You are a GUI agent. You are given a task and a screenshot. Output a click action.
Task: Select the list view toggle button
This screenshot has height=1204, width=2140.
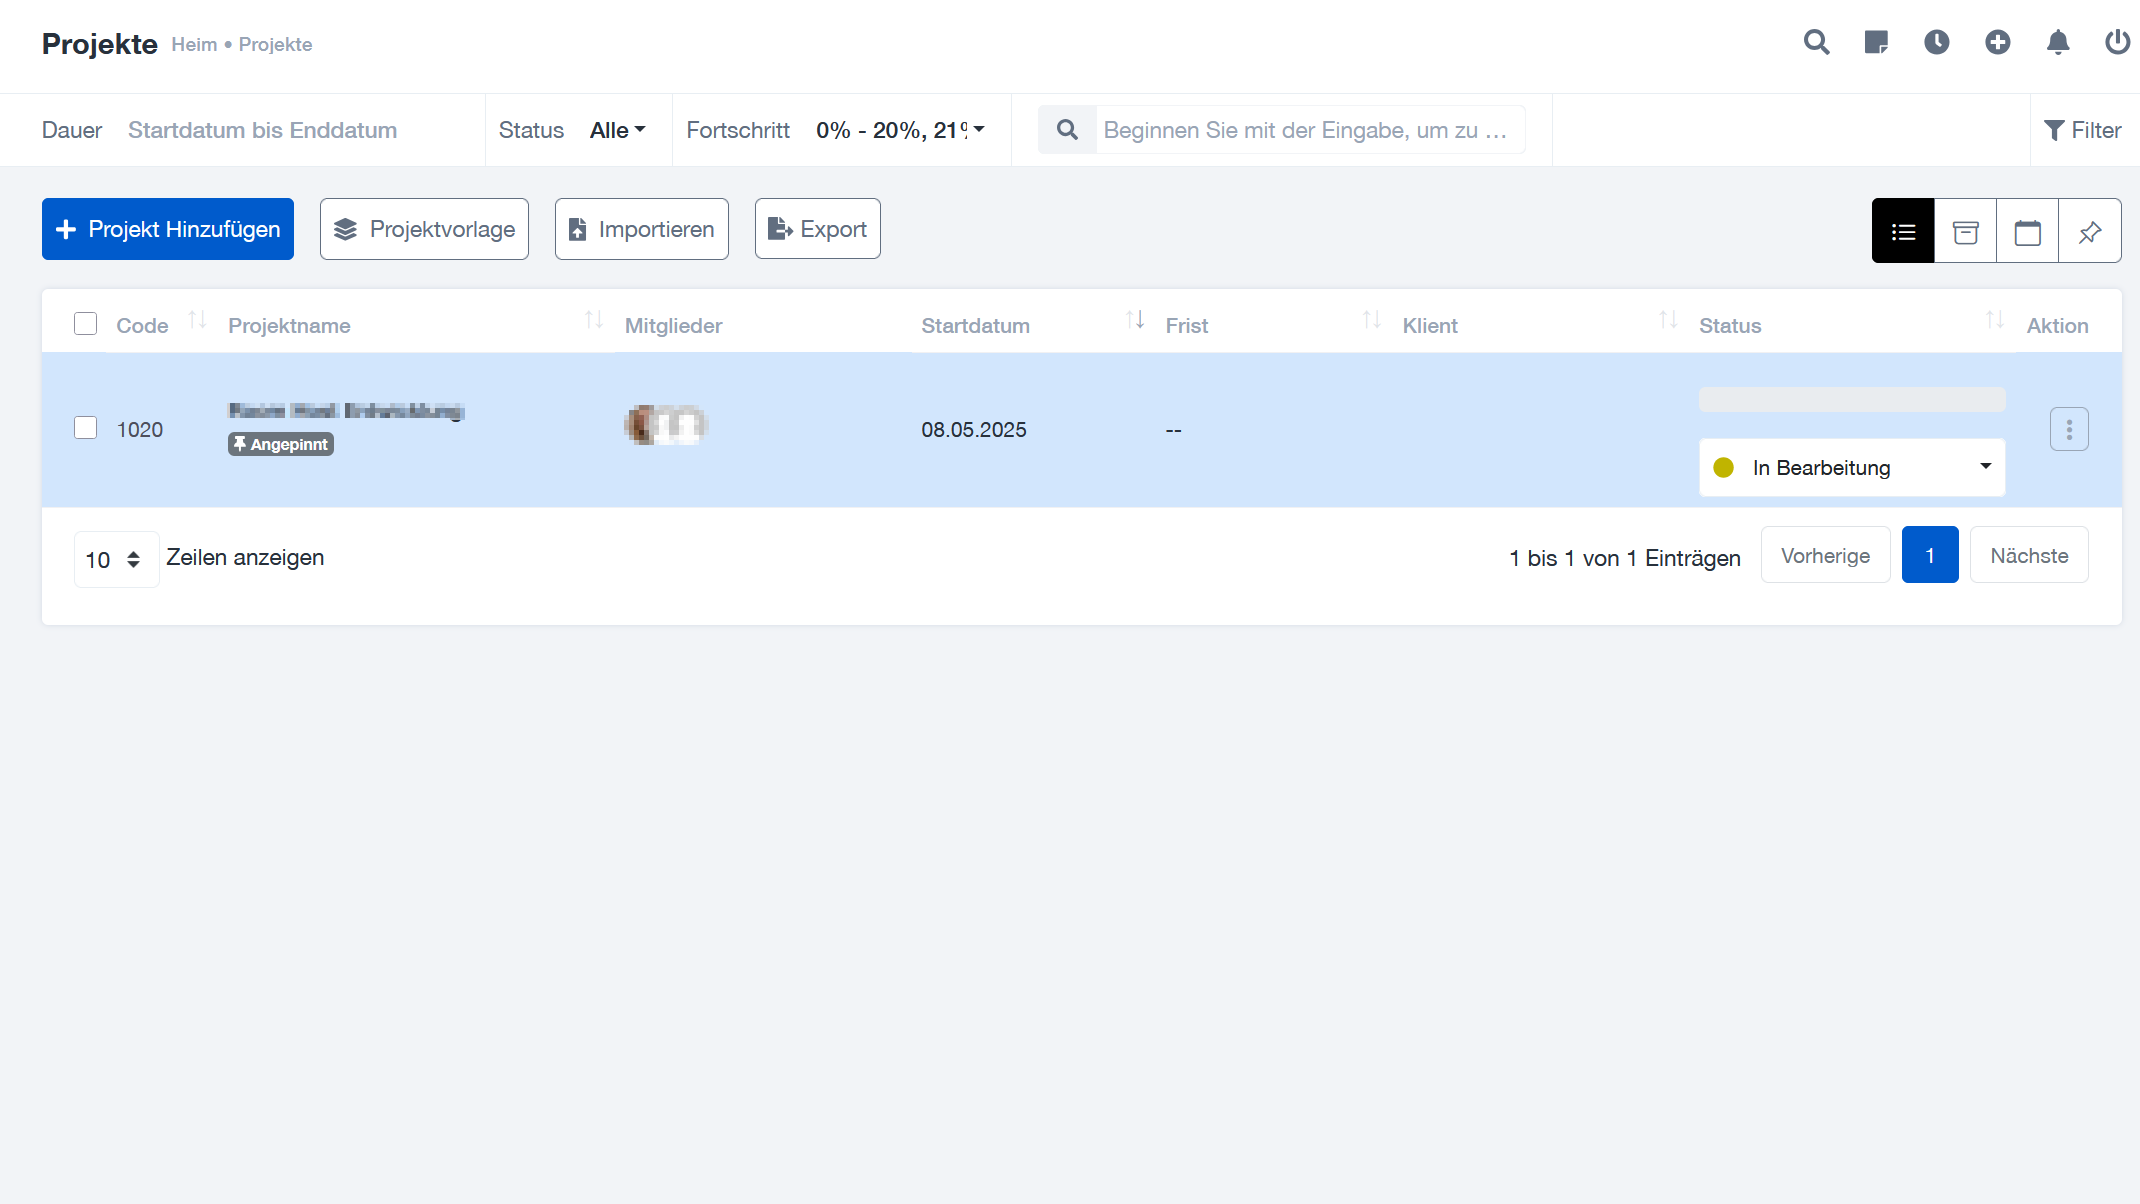coord(1903,231)
